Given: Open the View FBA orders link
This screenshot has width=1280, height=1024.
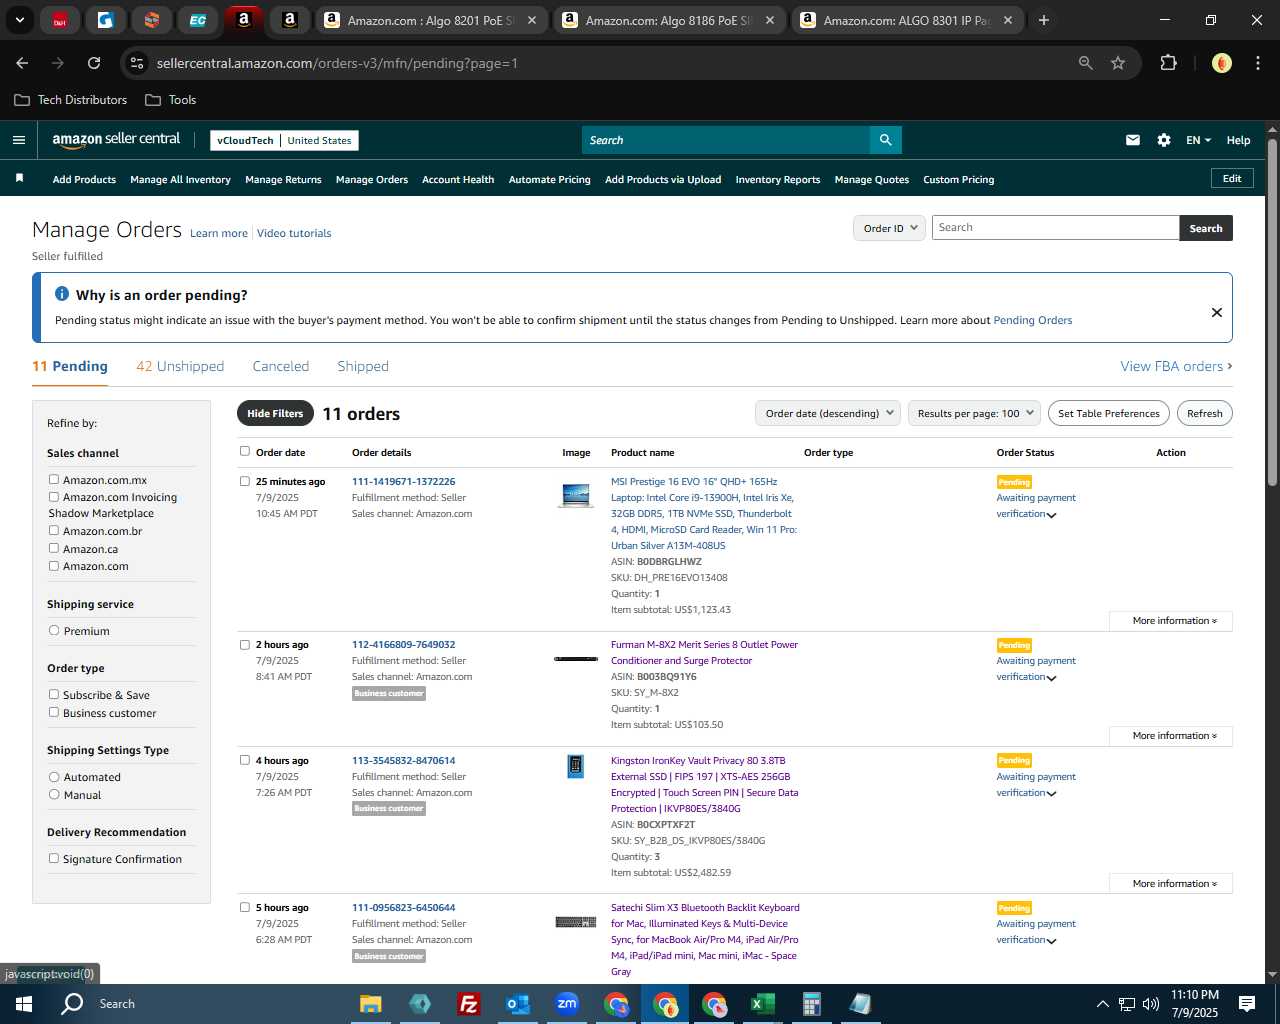Looking at the screenshot, I should point(1176,366).
